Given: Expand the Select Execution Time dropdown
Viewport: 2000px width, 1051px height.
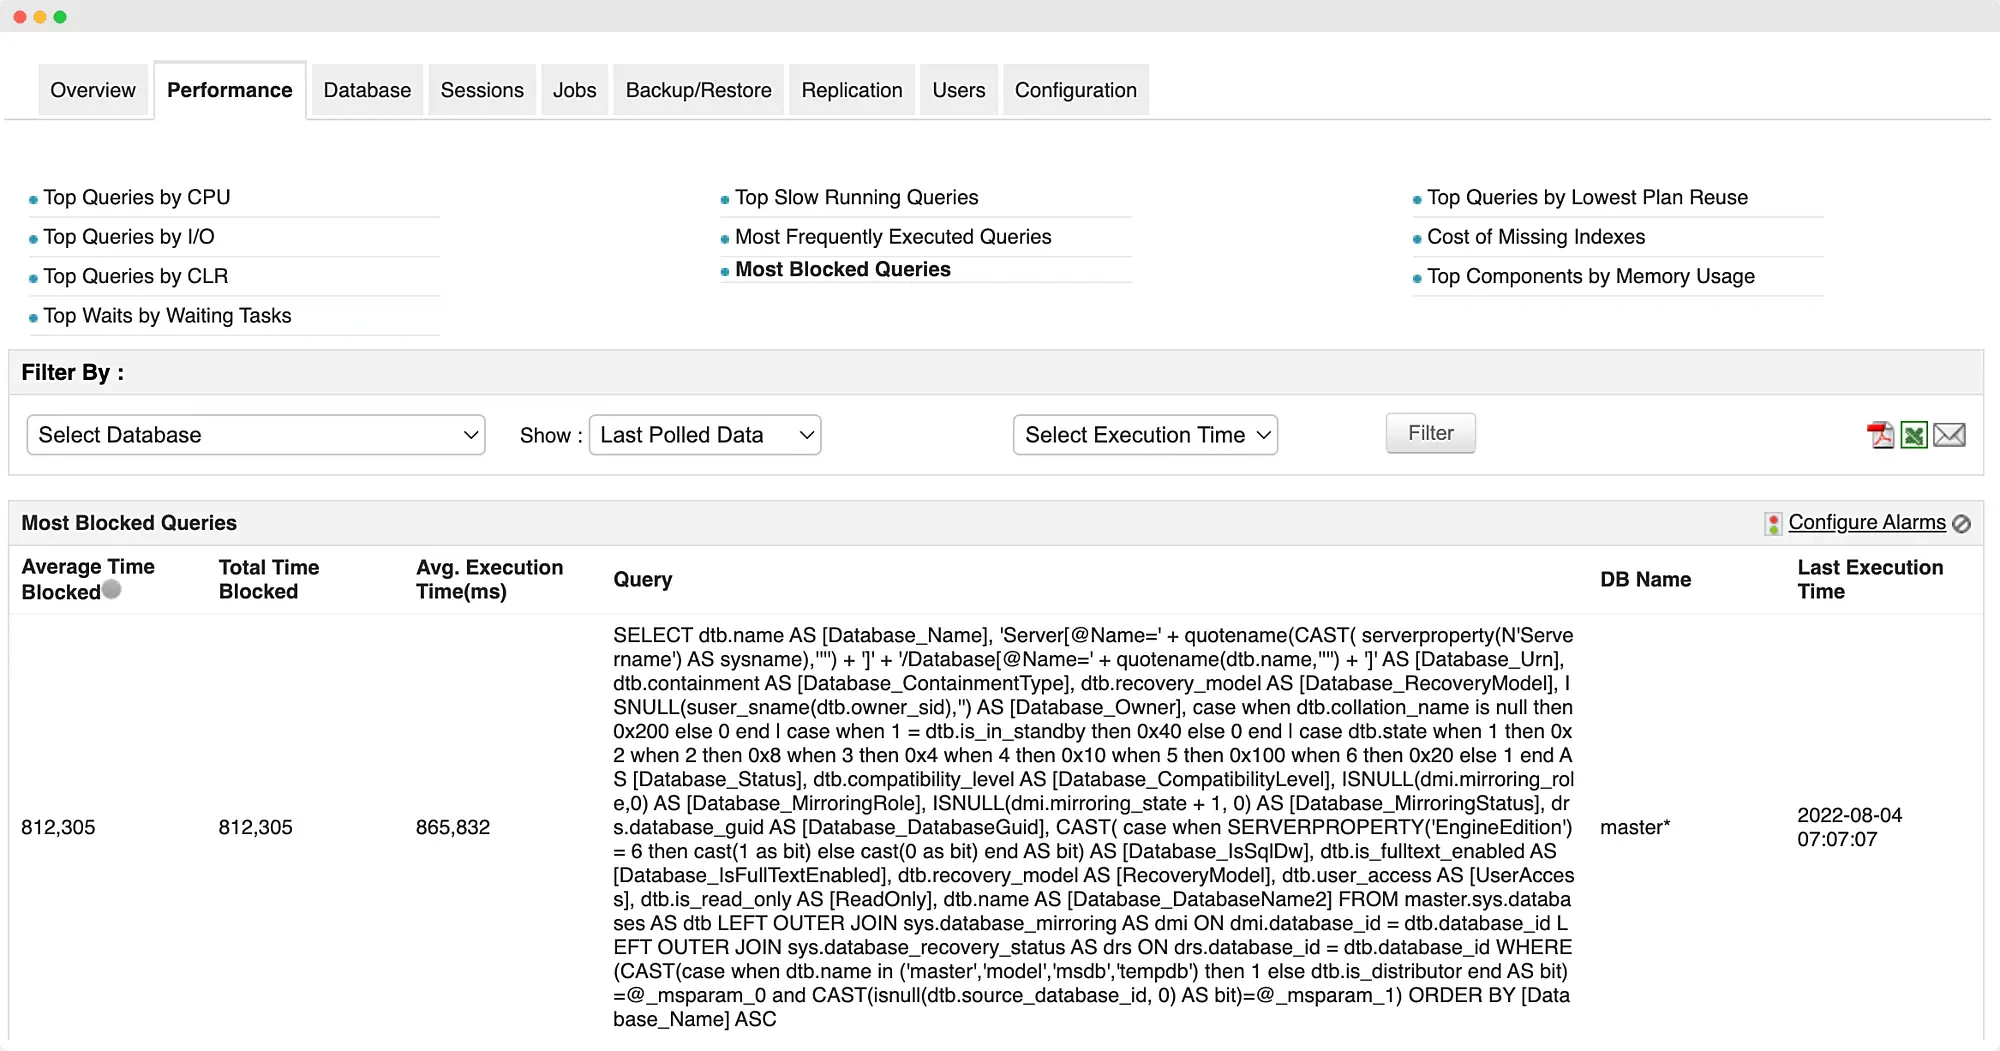Looking at the screenshot, I should coord(1145,435).
